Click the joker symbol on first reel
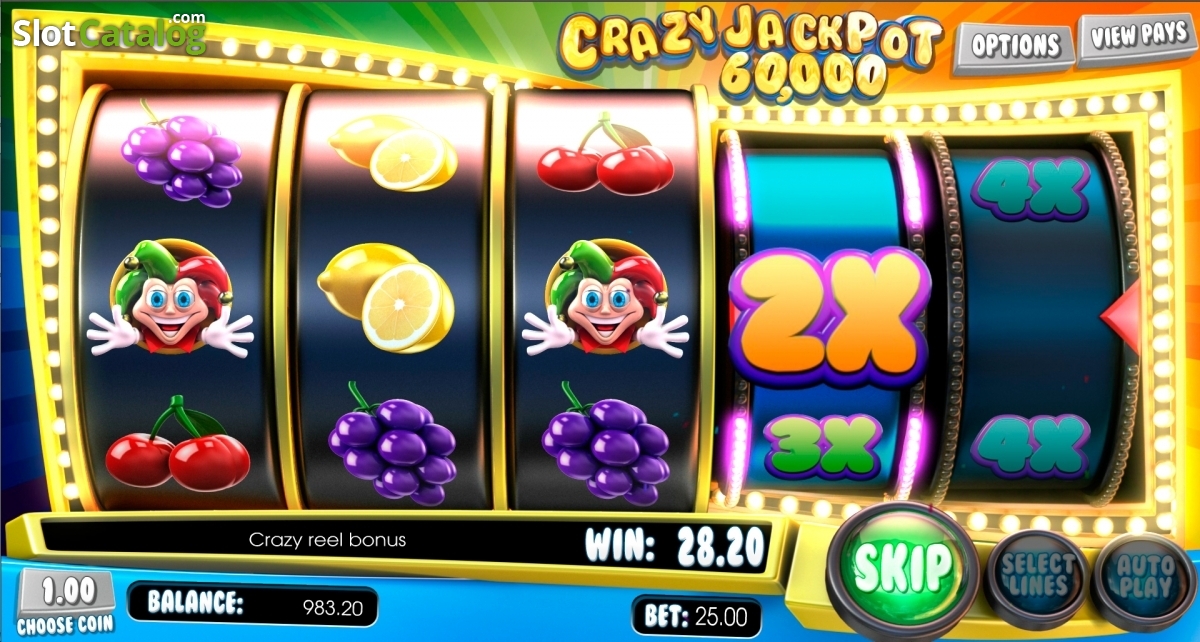This screenshot has width=1200, height=642. 171,298
